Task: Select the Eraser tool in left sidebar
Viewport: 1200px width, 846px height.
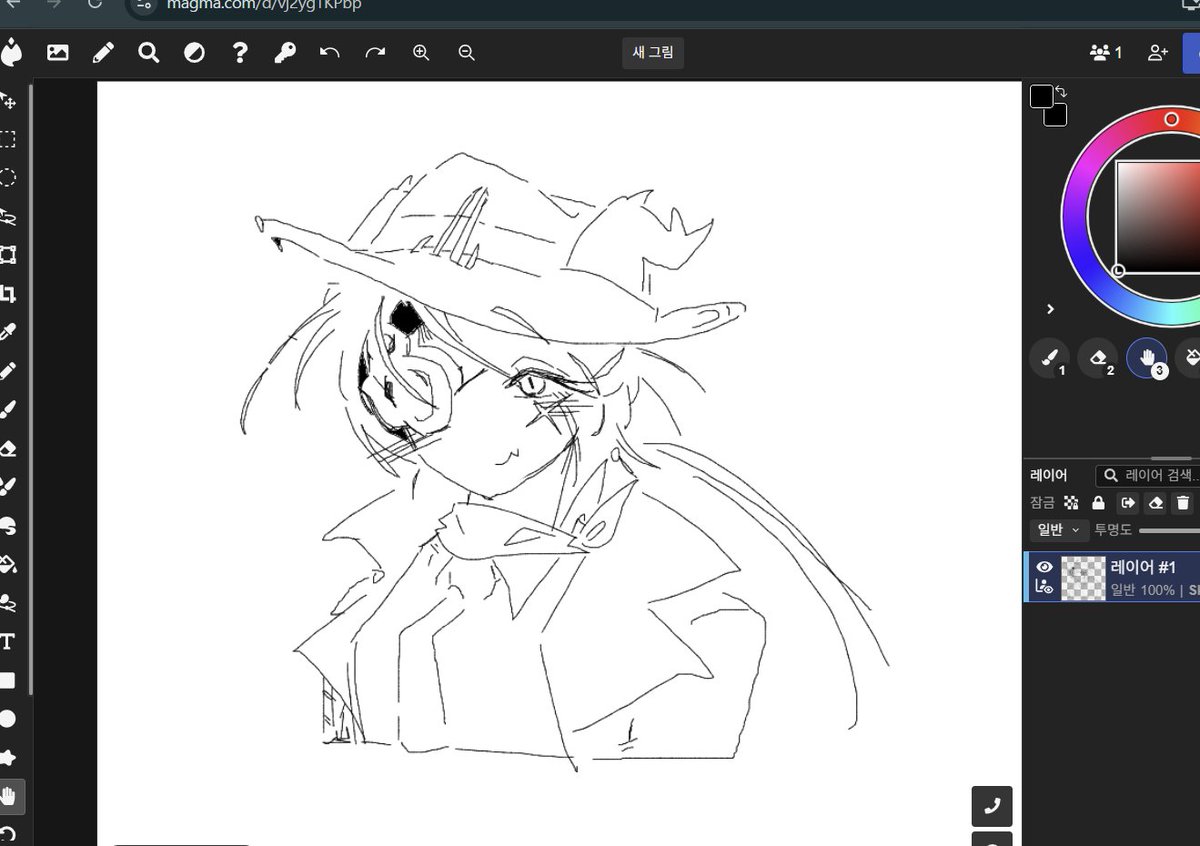Action: click(x=7, y=448)
